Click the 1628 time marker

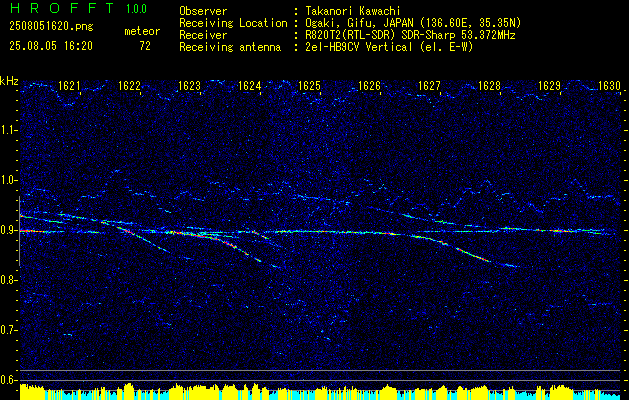[489, 86]
